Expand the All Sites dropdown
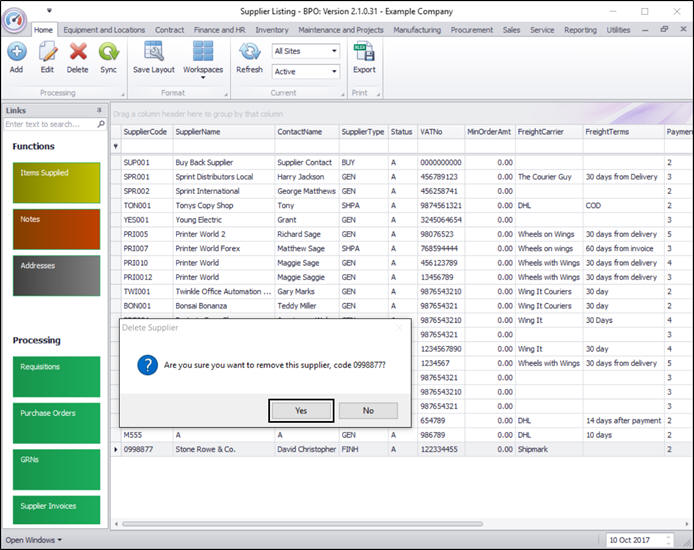694x550 pixels. click(333, 51)
